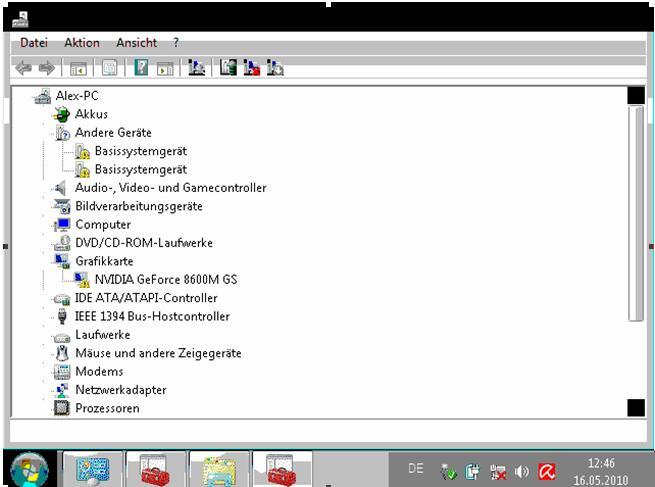The width and height of the screenshot is (655, 487).
Task: Click the scrollbar down arrow of device list
Action: 636,408
